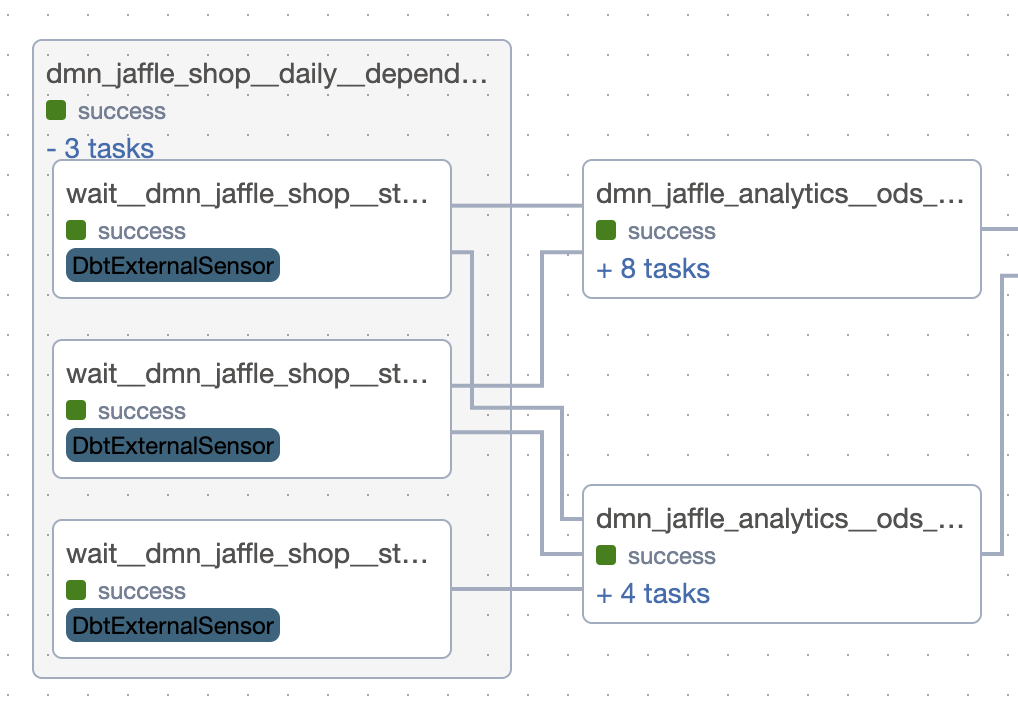Click DbtExternalSensor badge on the first wait task
Image resolution: width=1018 pixels, height=710 pixels.
click(173, 266)
